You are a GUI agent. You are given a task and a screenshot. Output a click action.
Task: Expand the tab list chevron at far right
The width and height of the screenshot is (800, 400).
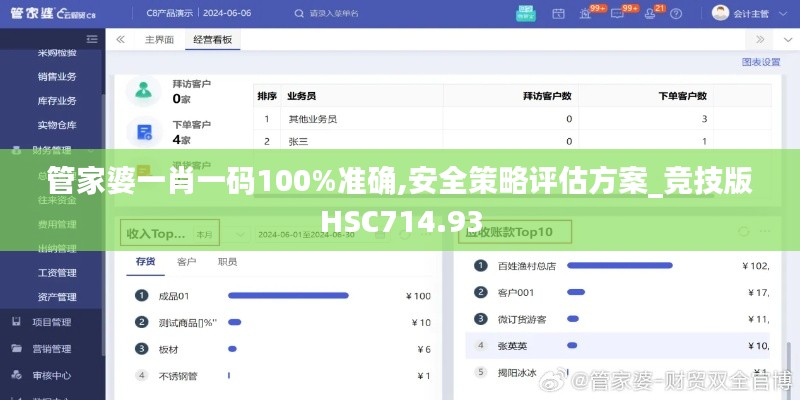[787, 40]
